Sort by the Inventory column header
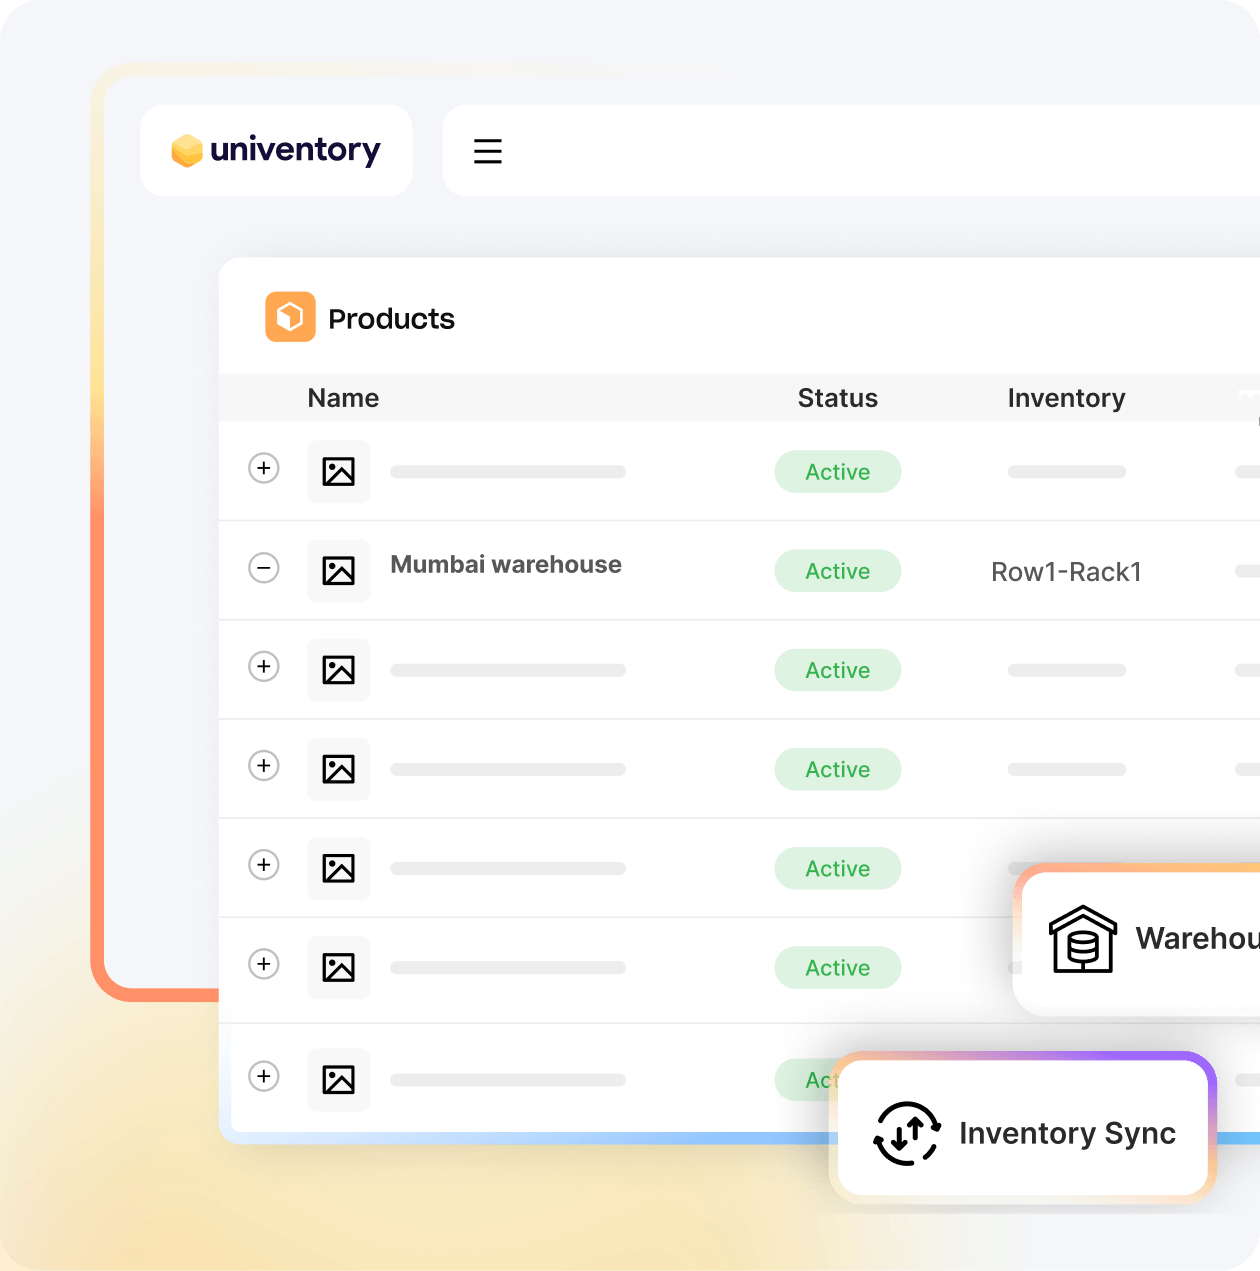The height and width of the screenshot is (1271, 1260). (1066, 398)
